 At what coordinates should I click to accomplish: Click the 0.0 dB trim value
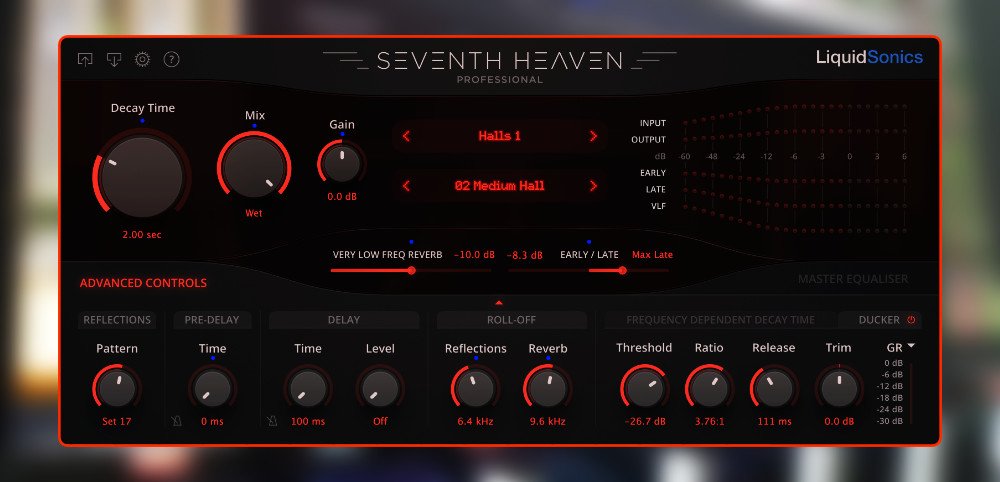click(839, 421)
